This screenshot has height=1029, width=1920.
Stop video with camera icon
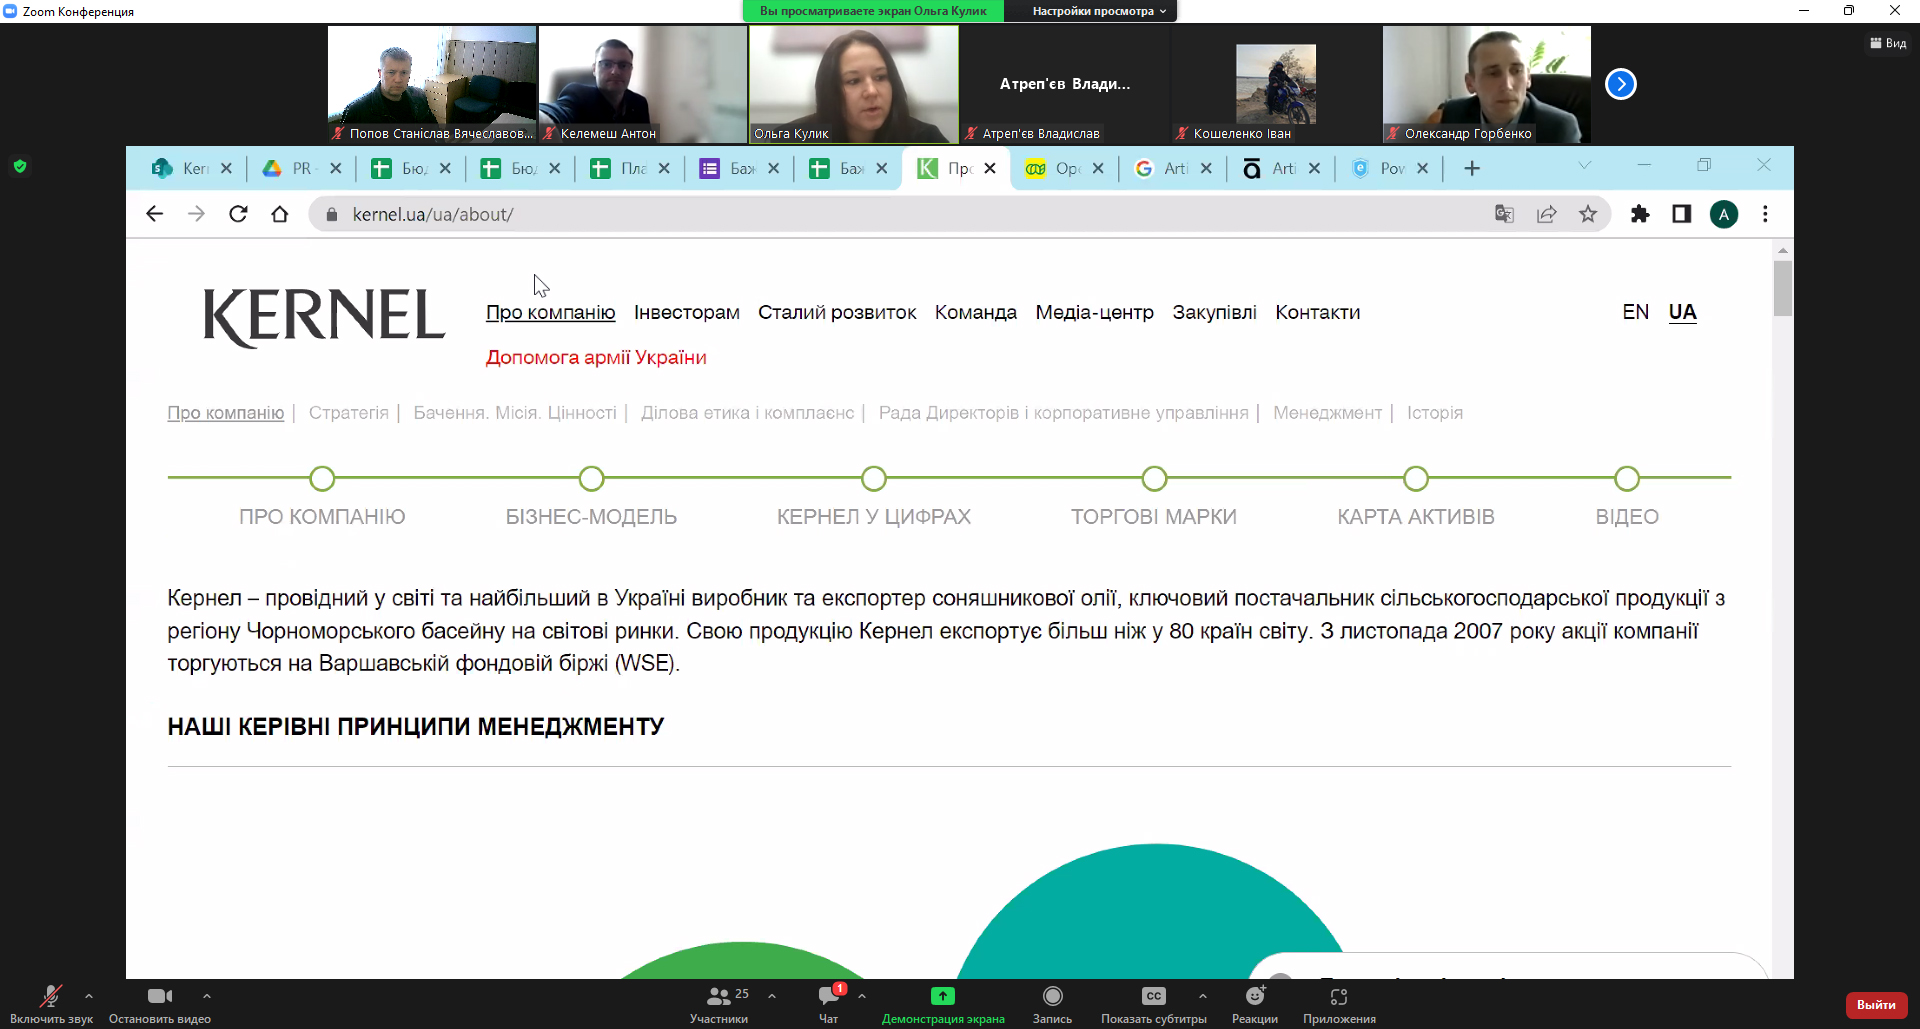tap(160, 996)
